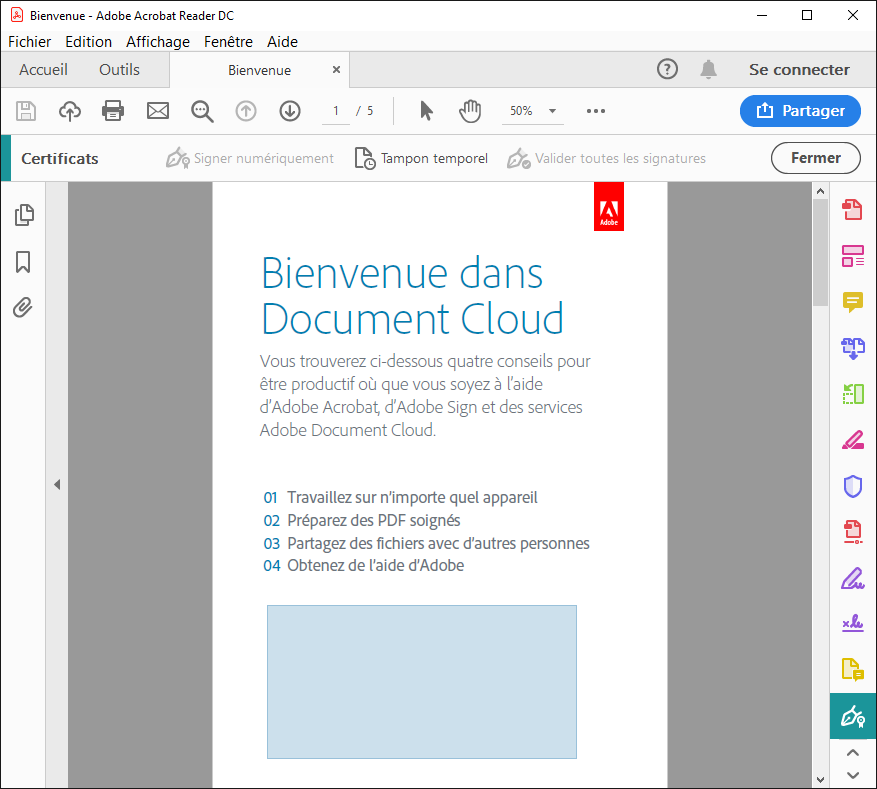This screenshot has height=789, width=877.
Task: Open the Comment tool yellow bubble
Action: tap(852, 302)
